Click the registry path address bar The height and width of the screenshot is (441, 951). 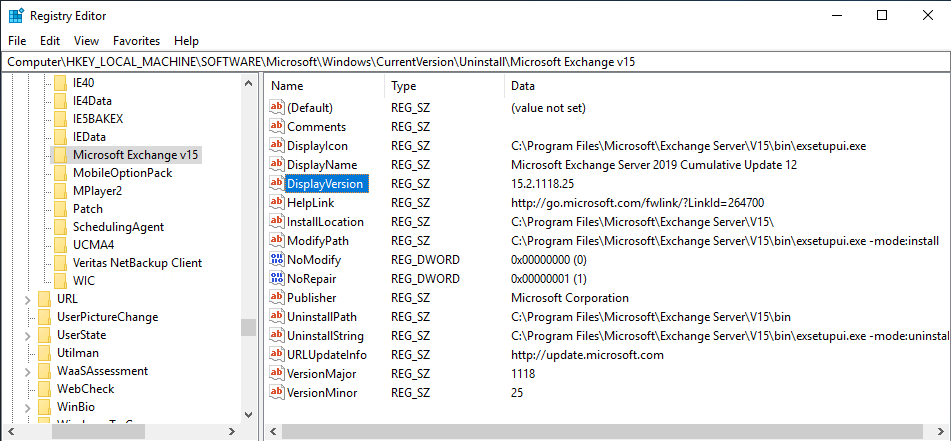pyautogui.click(x=476, y=62)
